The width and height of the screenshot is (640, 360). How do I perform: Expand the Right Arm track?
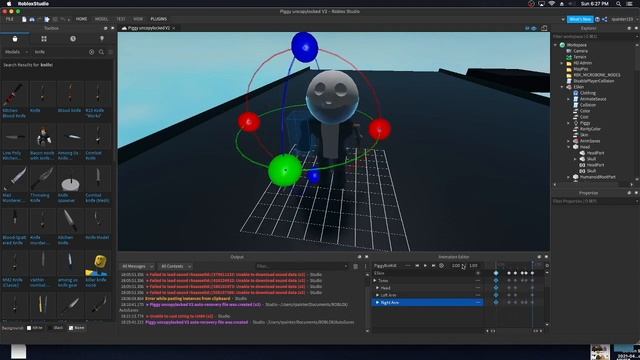(378, 302)
